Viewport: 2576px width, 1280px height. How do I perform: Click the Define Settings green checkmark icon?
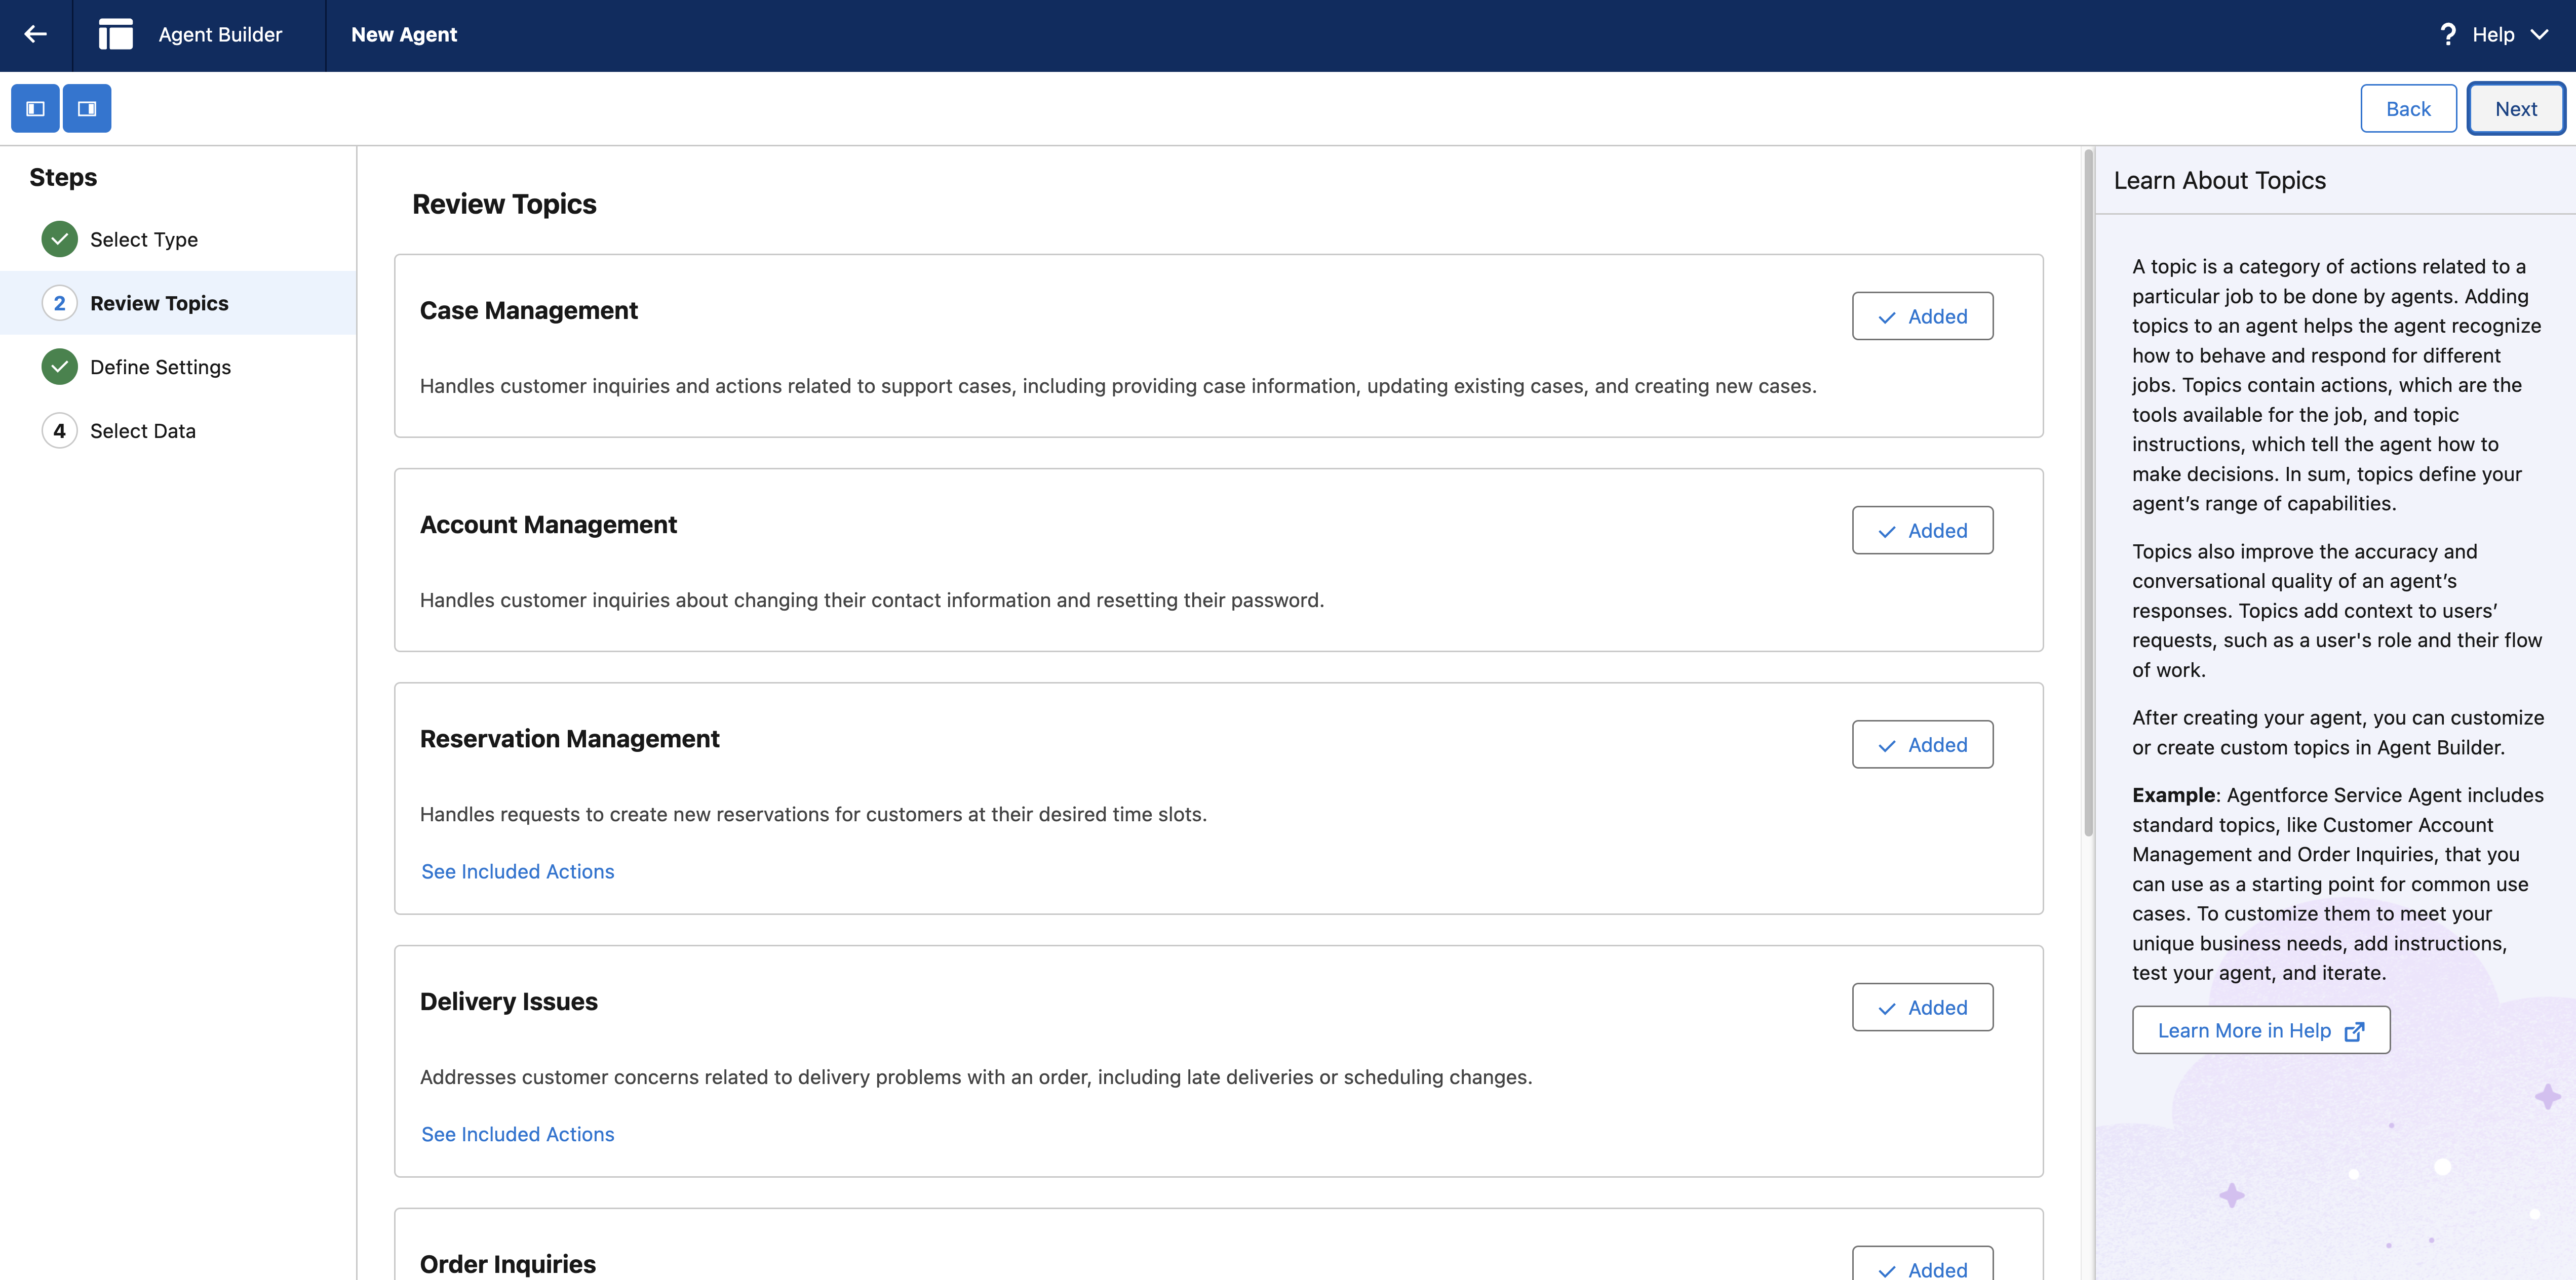60,367
